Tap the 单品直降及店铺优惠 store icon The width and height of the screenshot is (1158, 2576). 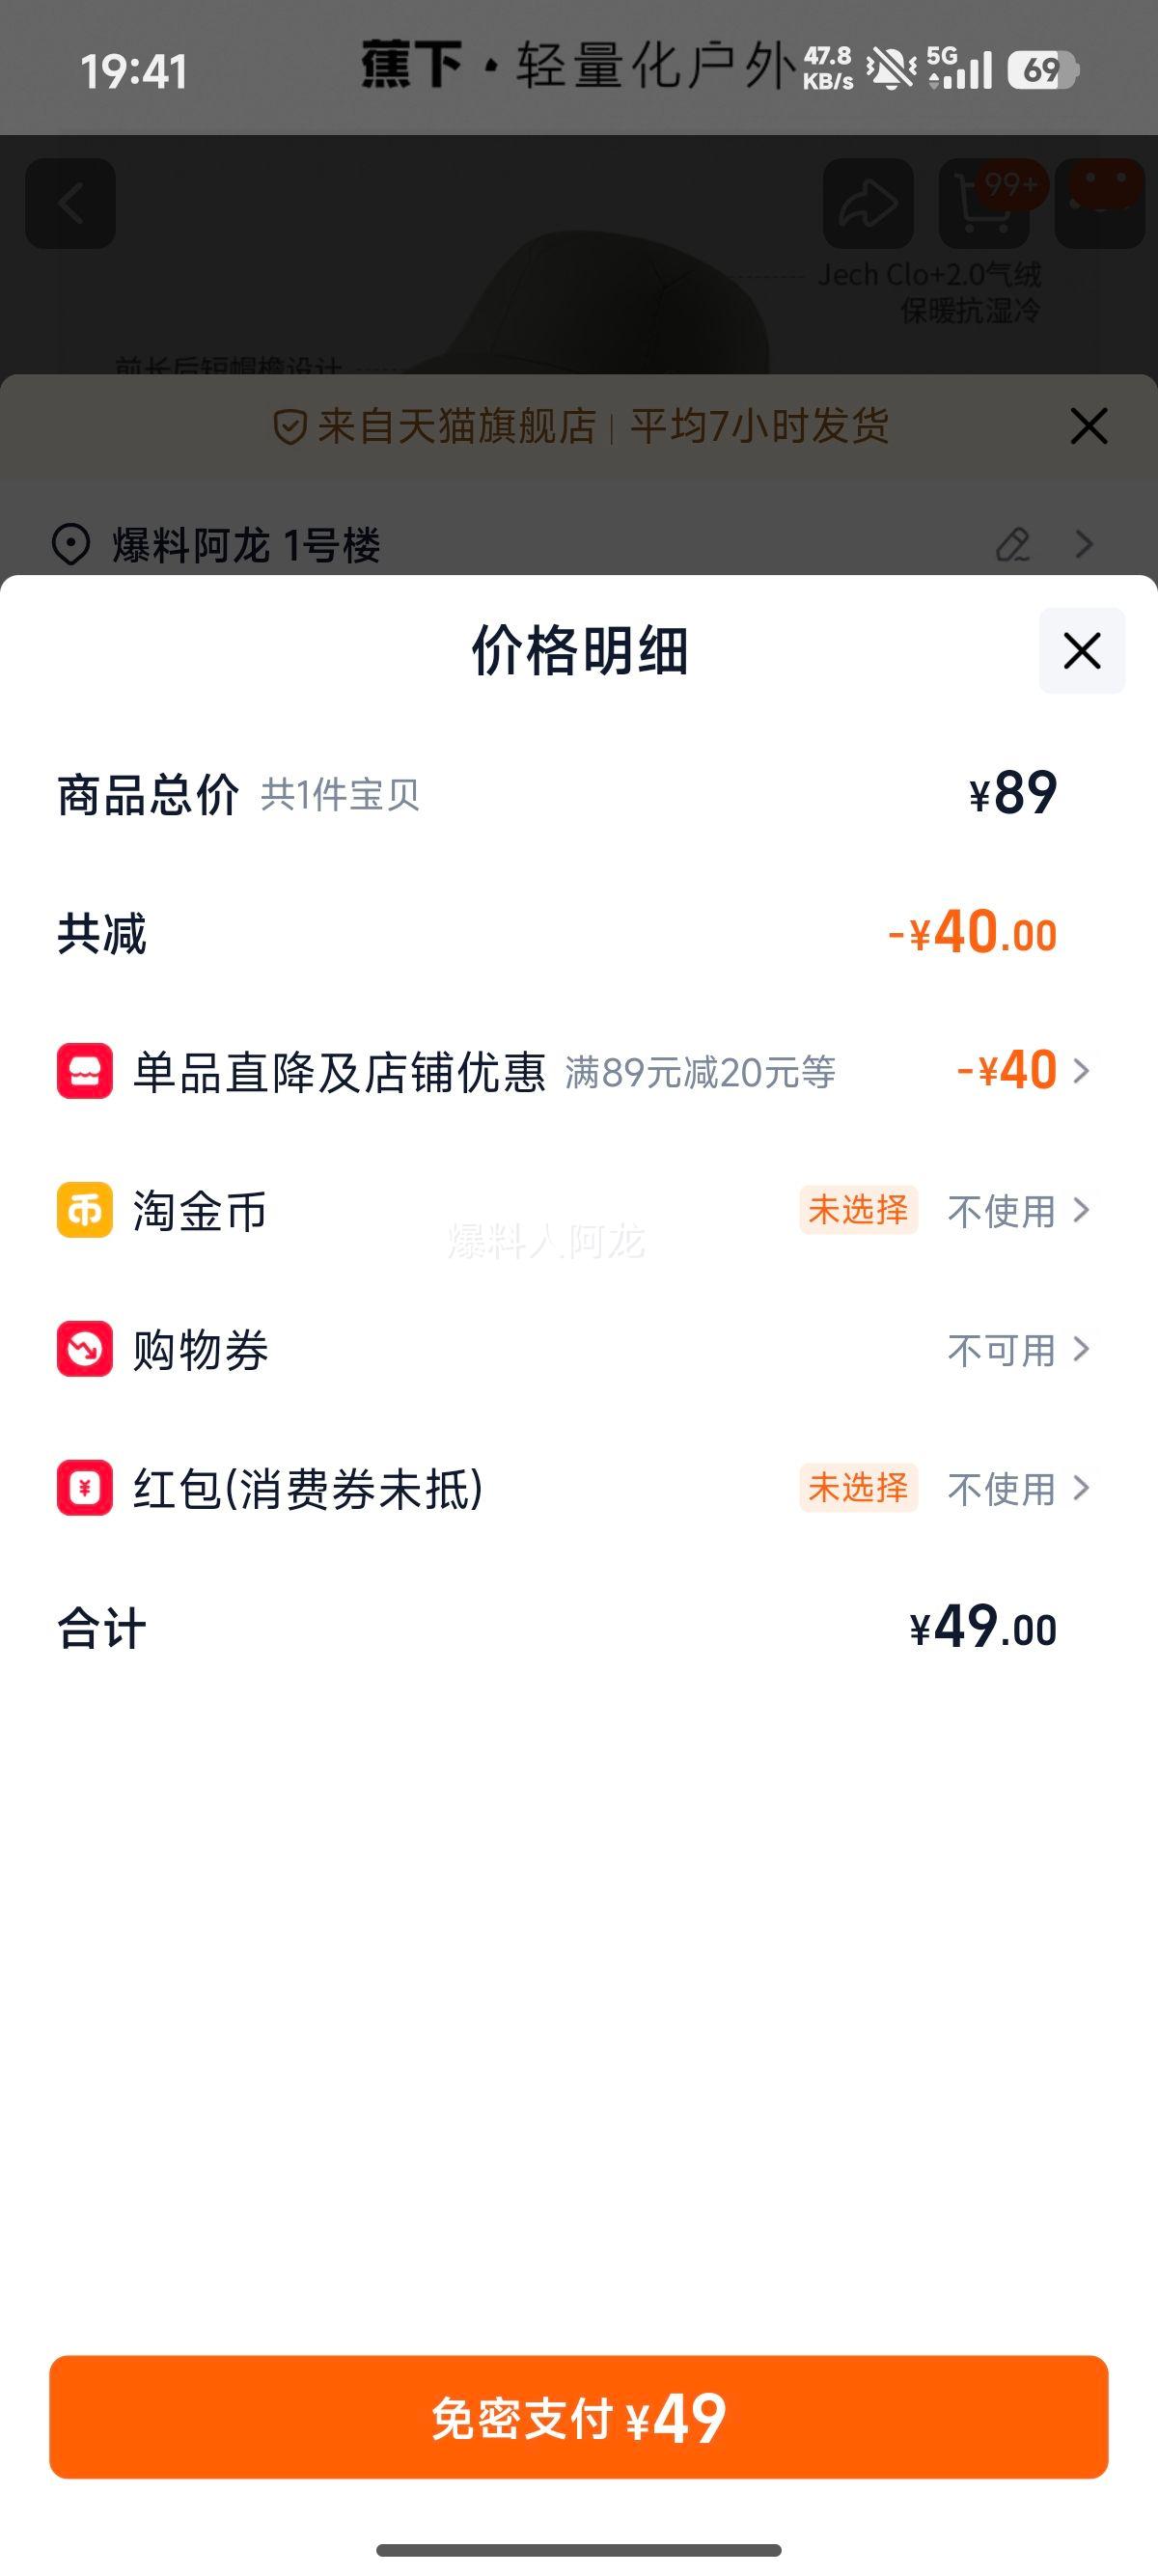point(85,1071)
